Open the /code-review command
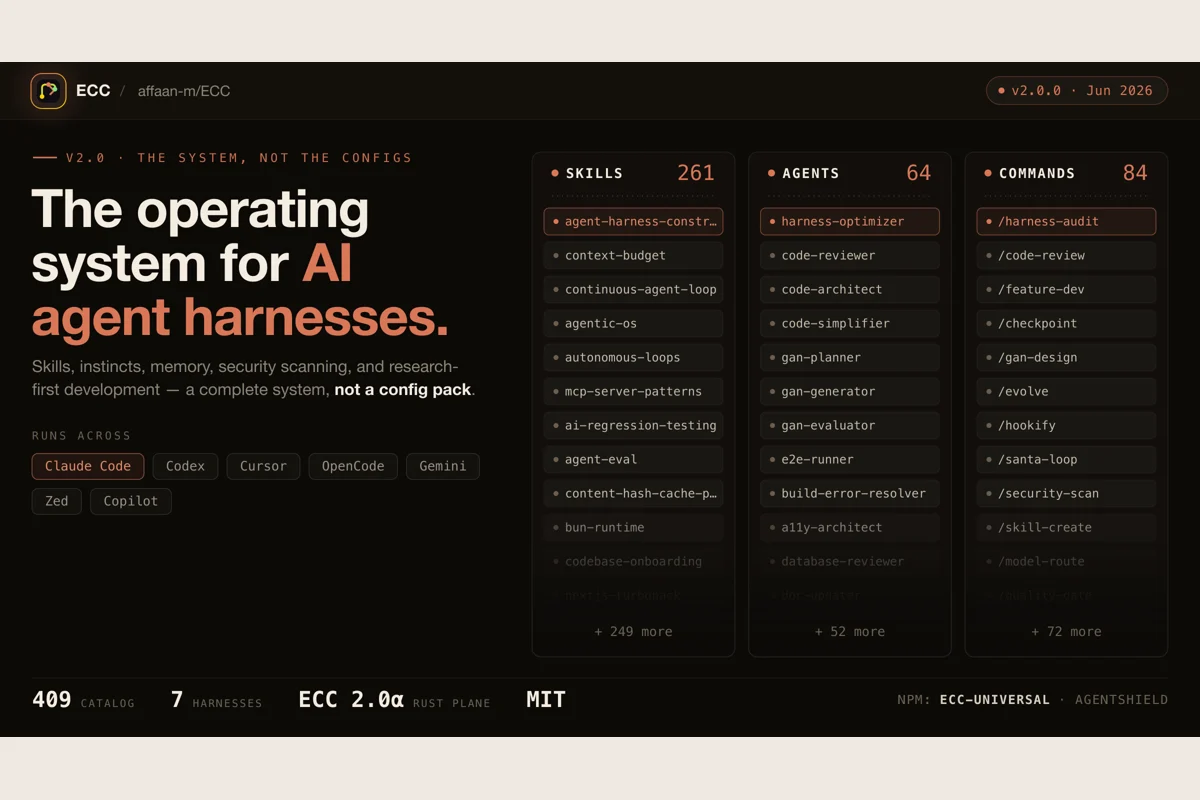The width and height of the screenshot is (1200, 800). pyautogui.click(x=1066, y=255)
